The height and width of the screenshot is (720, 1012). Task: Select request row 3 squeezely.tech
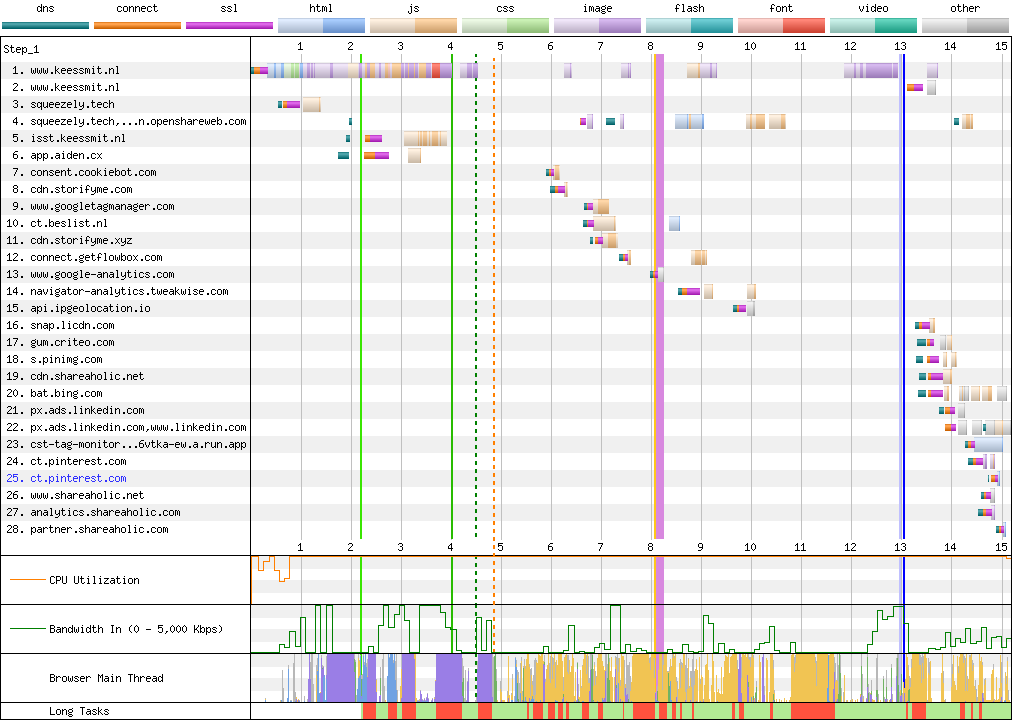72,104
